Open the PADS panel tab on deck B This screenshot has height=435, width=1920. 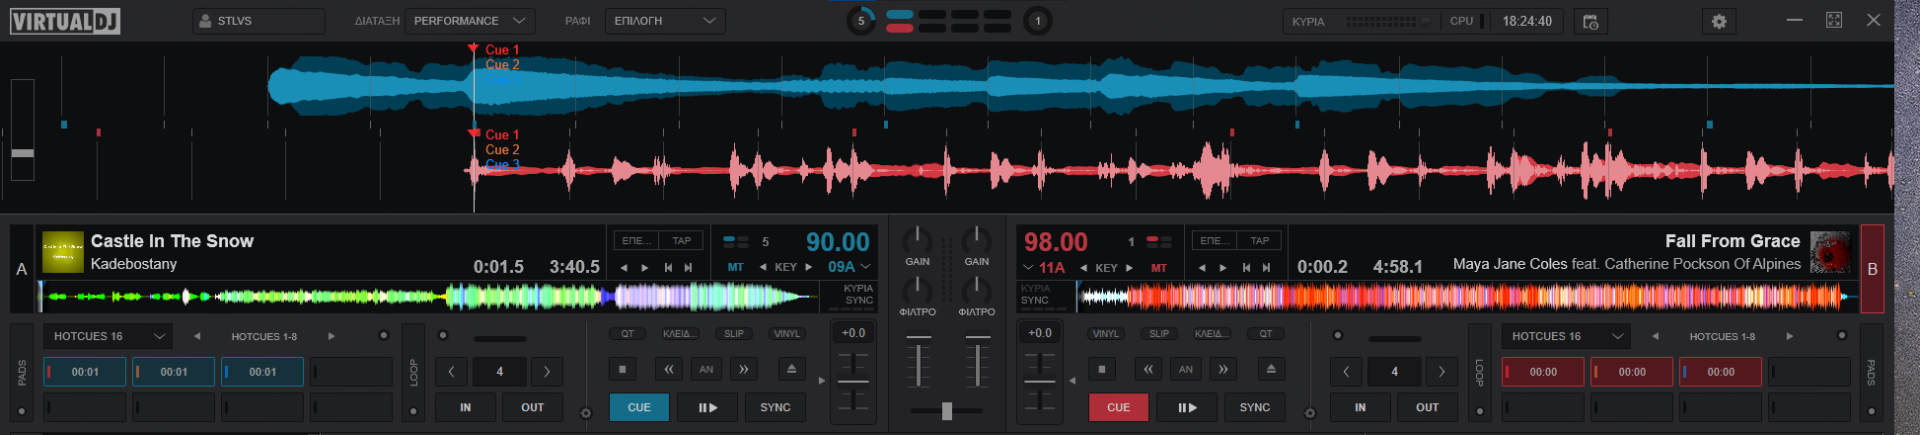click(1871, 372)
